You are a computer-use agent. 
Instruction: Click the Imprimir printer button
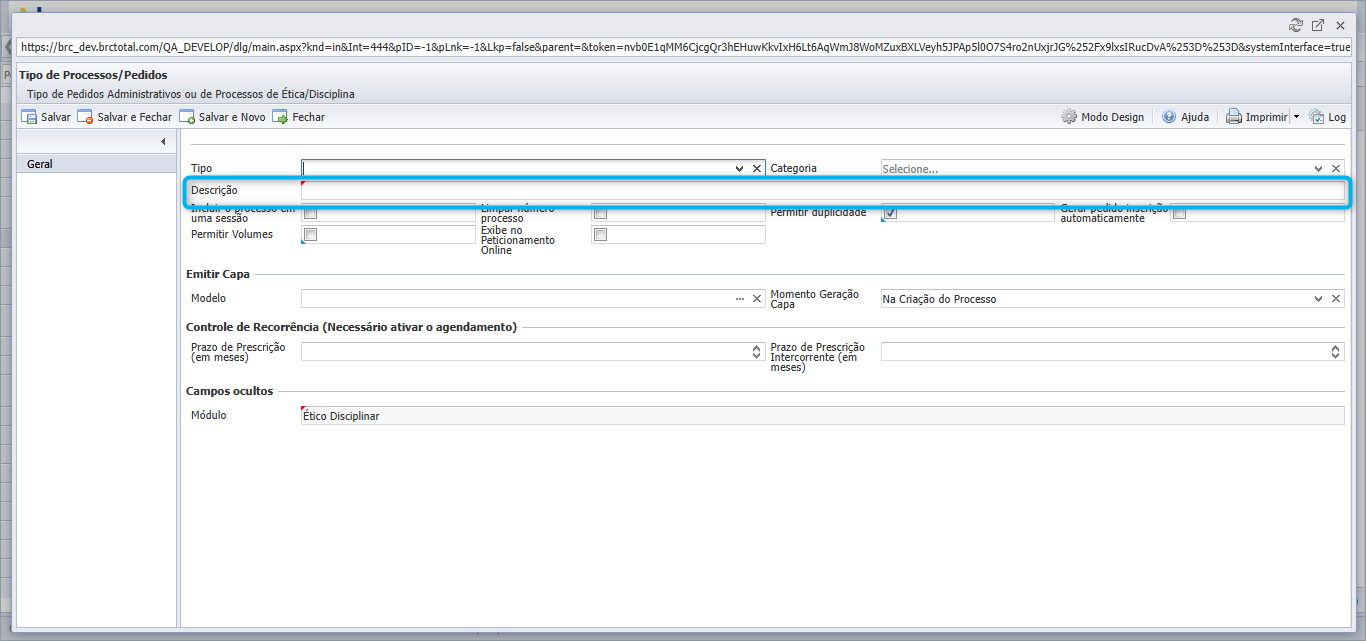pos(1257,117)
